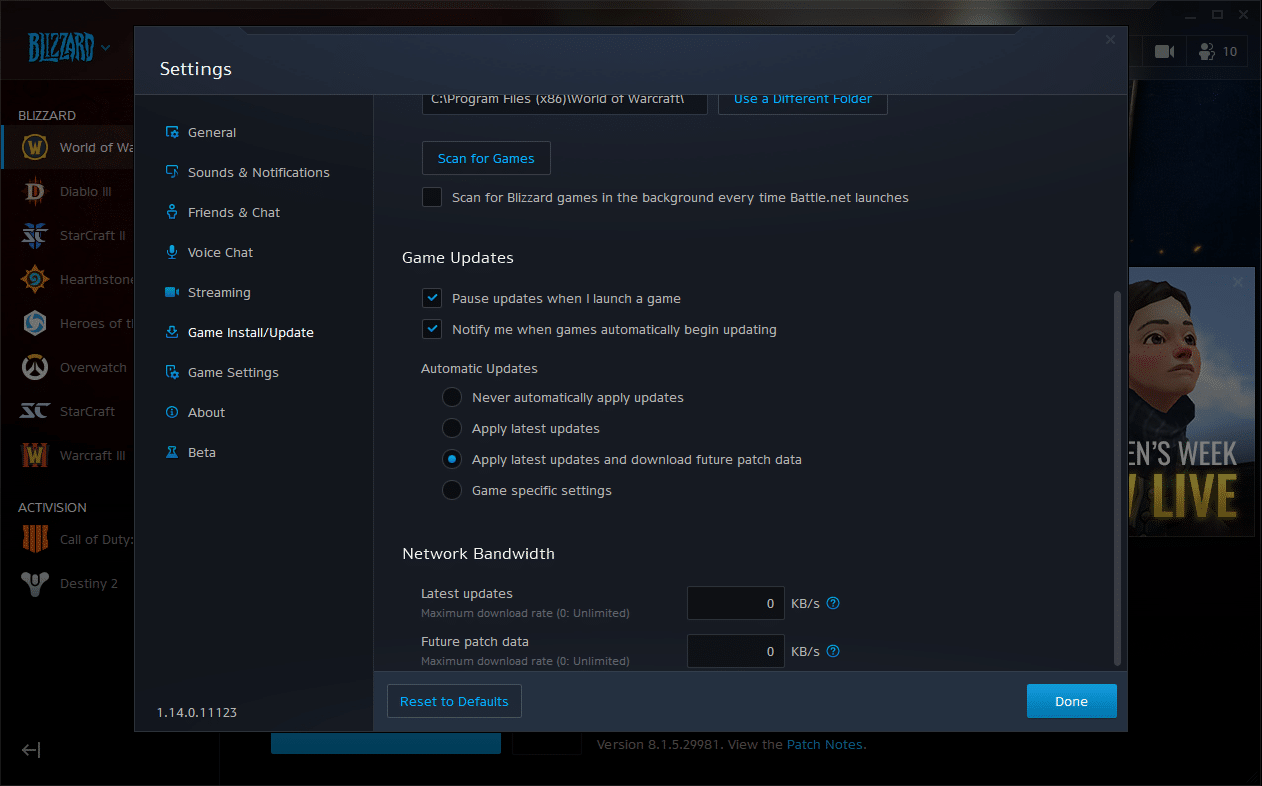Collapse the game sidebar with arrow icon
Image resolution: width=1262 pixels, height=786 pixels.
(31, 750)
